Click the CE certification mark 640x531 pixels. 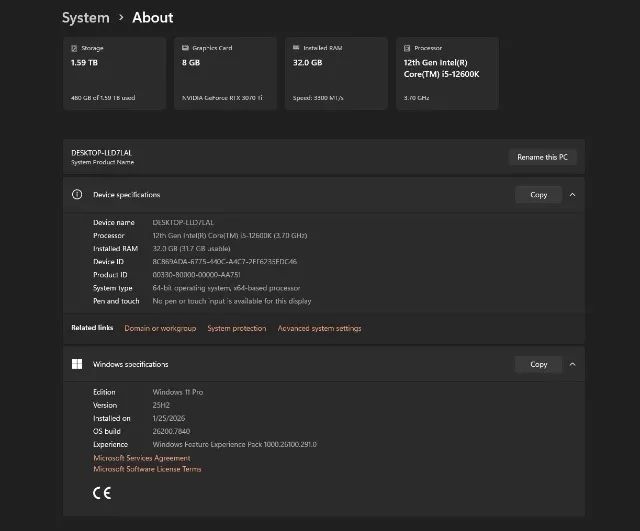[x=102, y=492]
